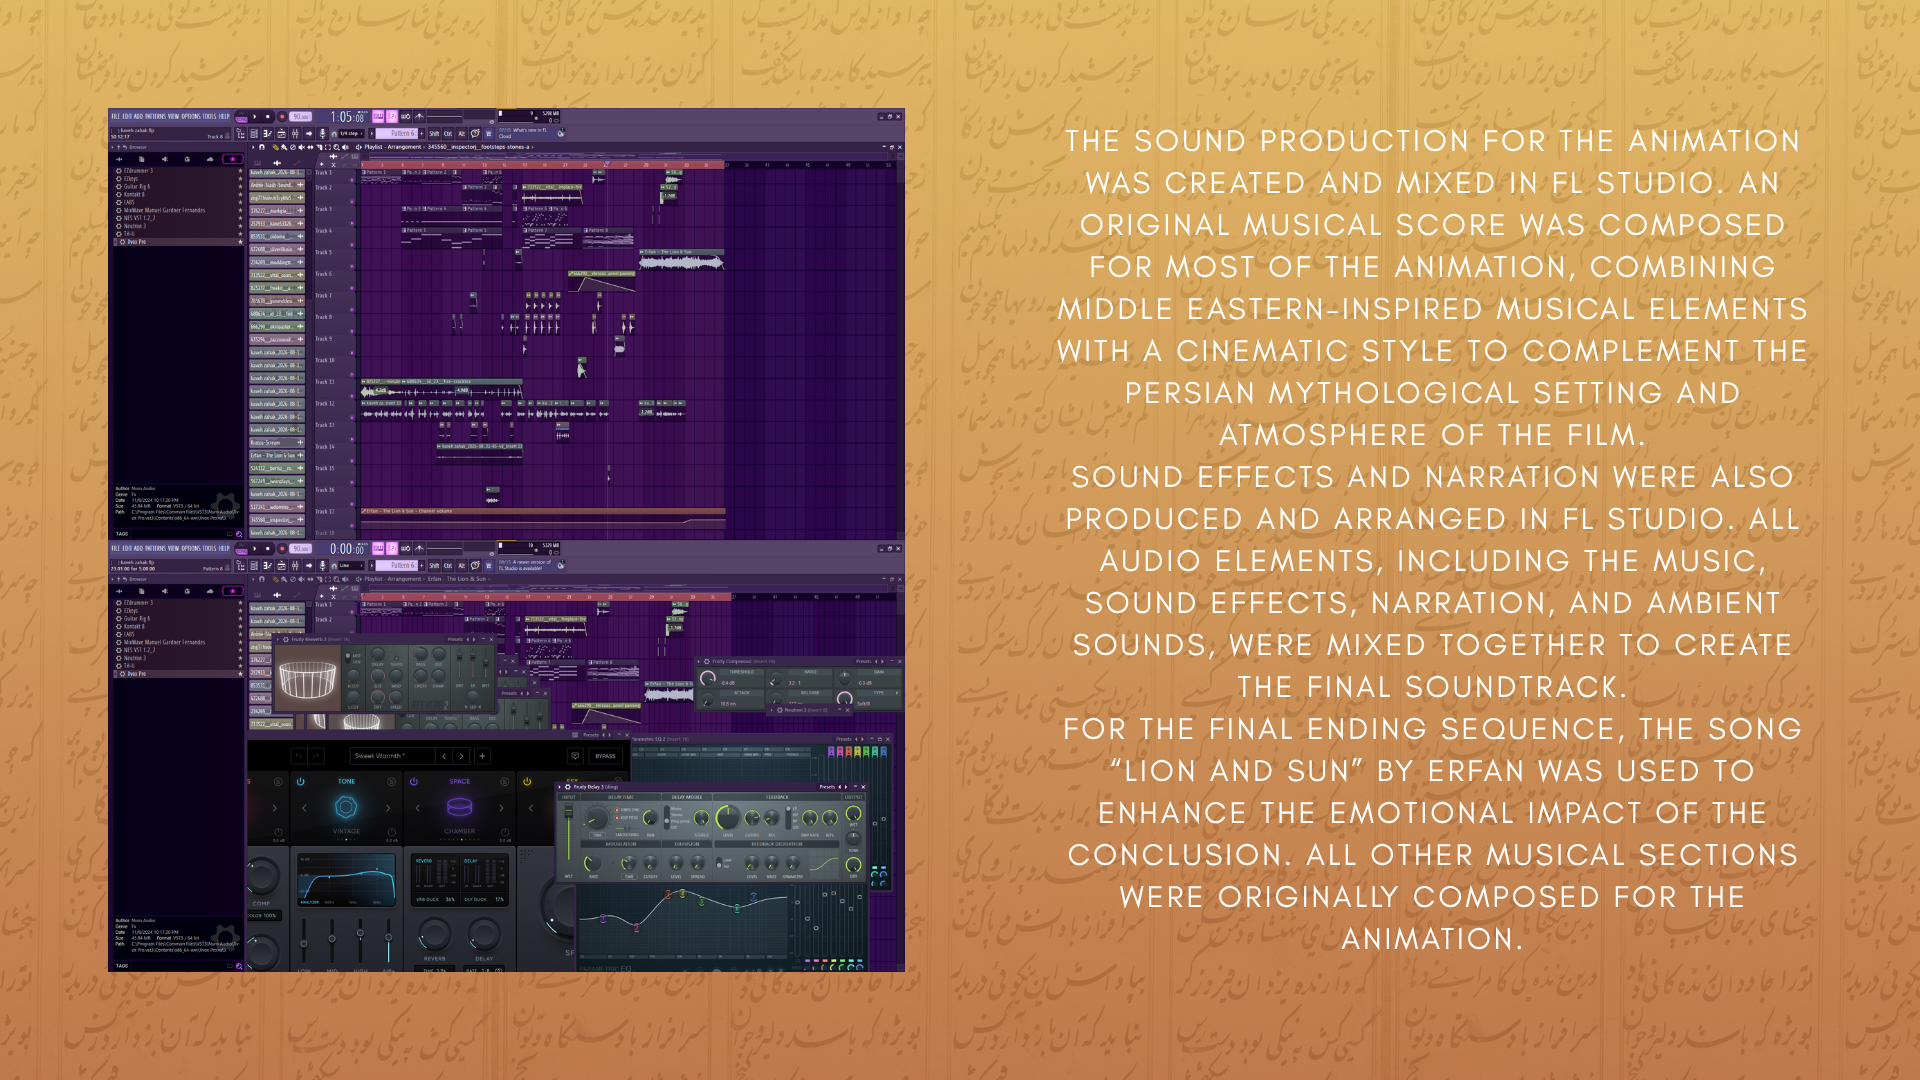
Task: Open the TOOLS menu in the bottom FL Studio window
Action: (x=209, y=548)
